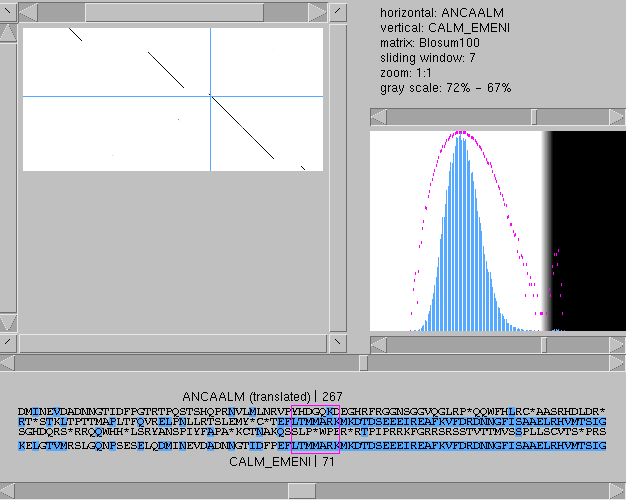Image resolution: width=626 pixels, height=500 pixels.
Task: Click left arrow of the wide middle scrollbar
Action: click(x=7, y=363)
